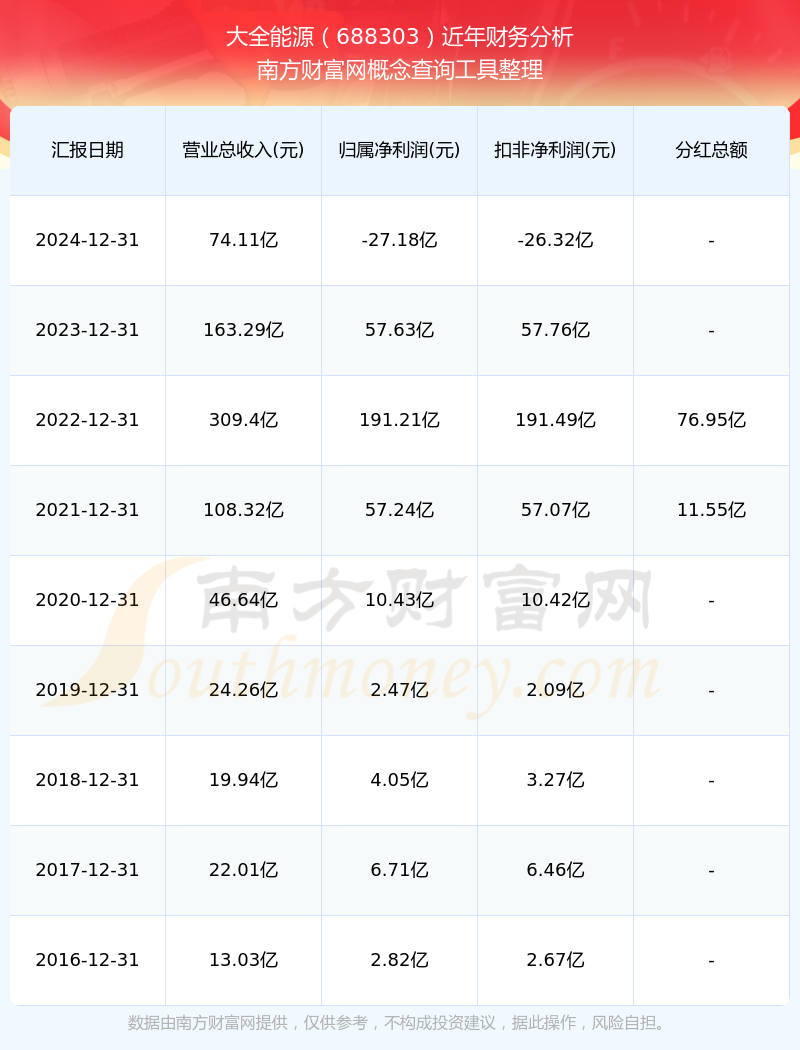Viewport: 800px width, 1050px height.
Task: Click revenue value 46.64亿
Action: (244, 600)
